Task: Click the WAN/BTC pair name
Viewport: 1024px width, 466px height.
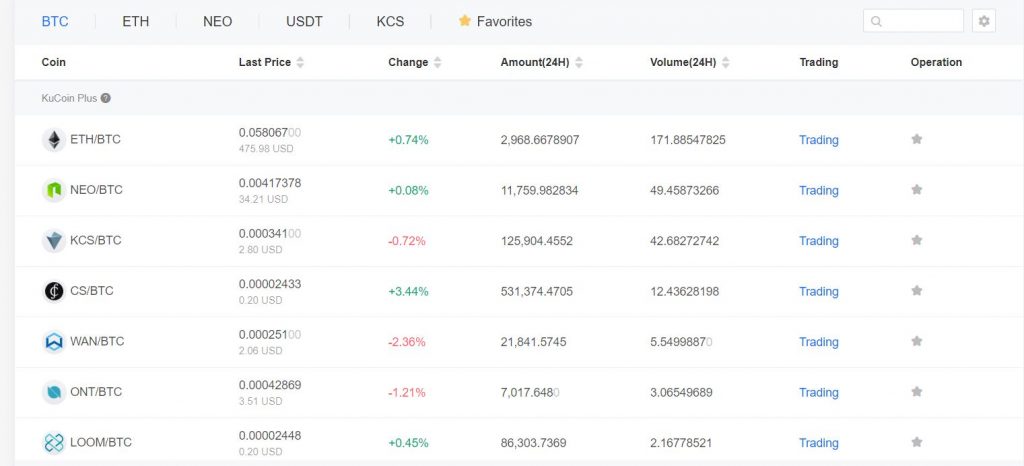Action: click(97, 341)
